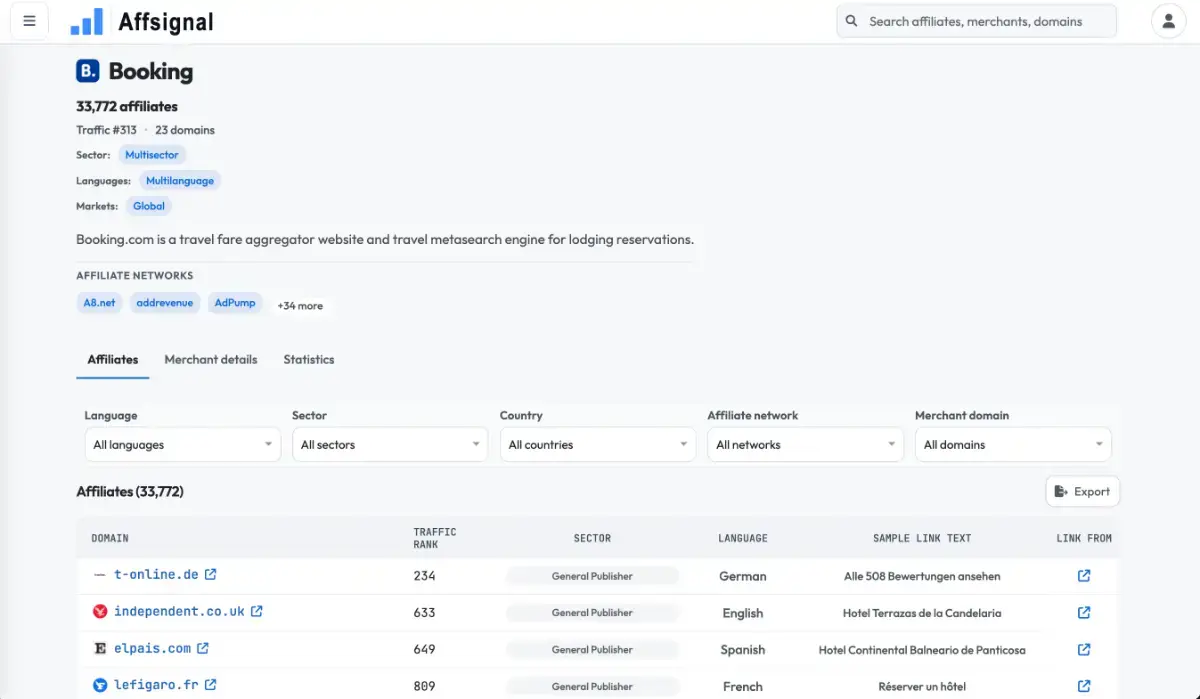Click the AdPump network tag
This screenshot has width=1200, height=699.
pyautogui.click(x=235, y=303)
